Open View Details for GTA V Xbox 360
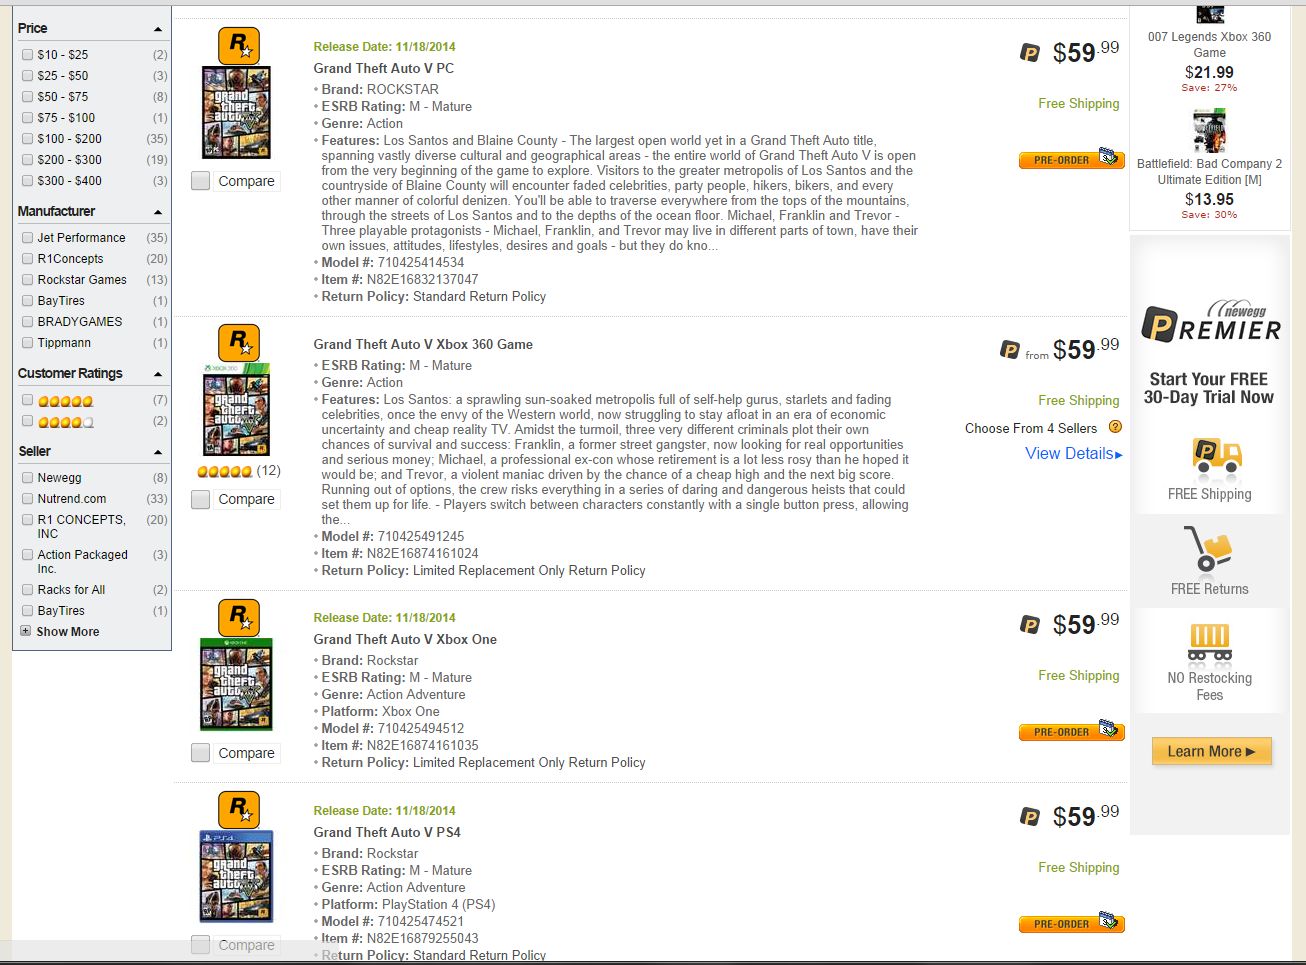 point(1069,453)
